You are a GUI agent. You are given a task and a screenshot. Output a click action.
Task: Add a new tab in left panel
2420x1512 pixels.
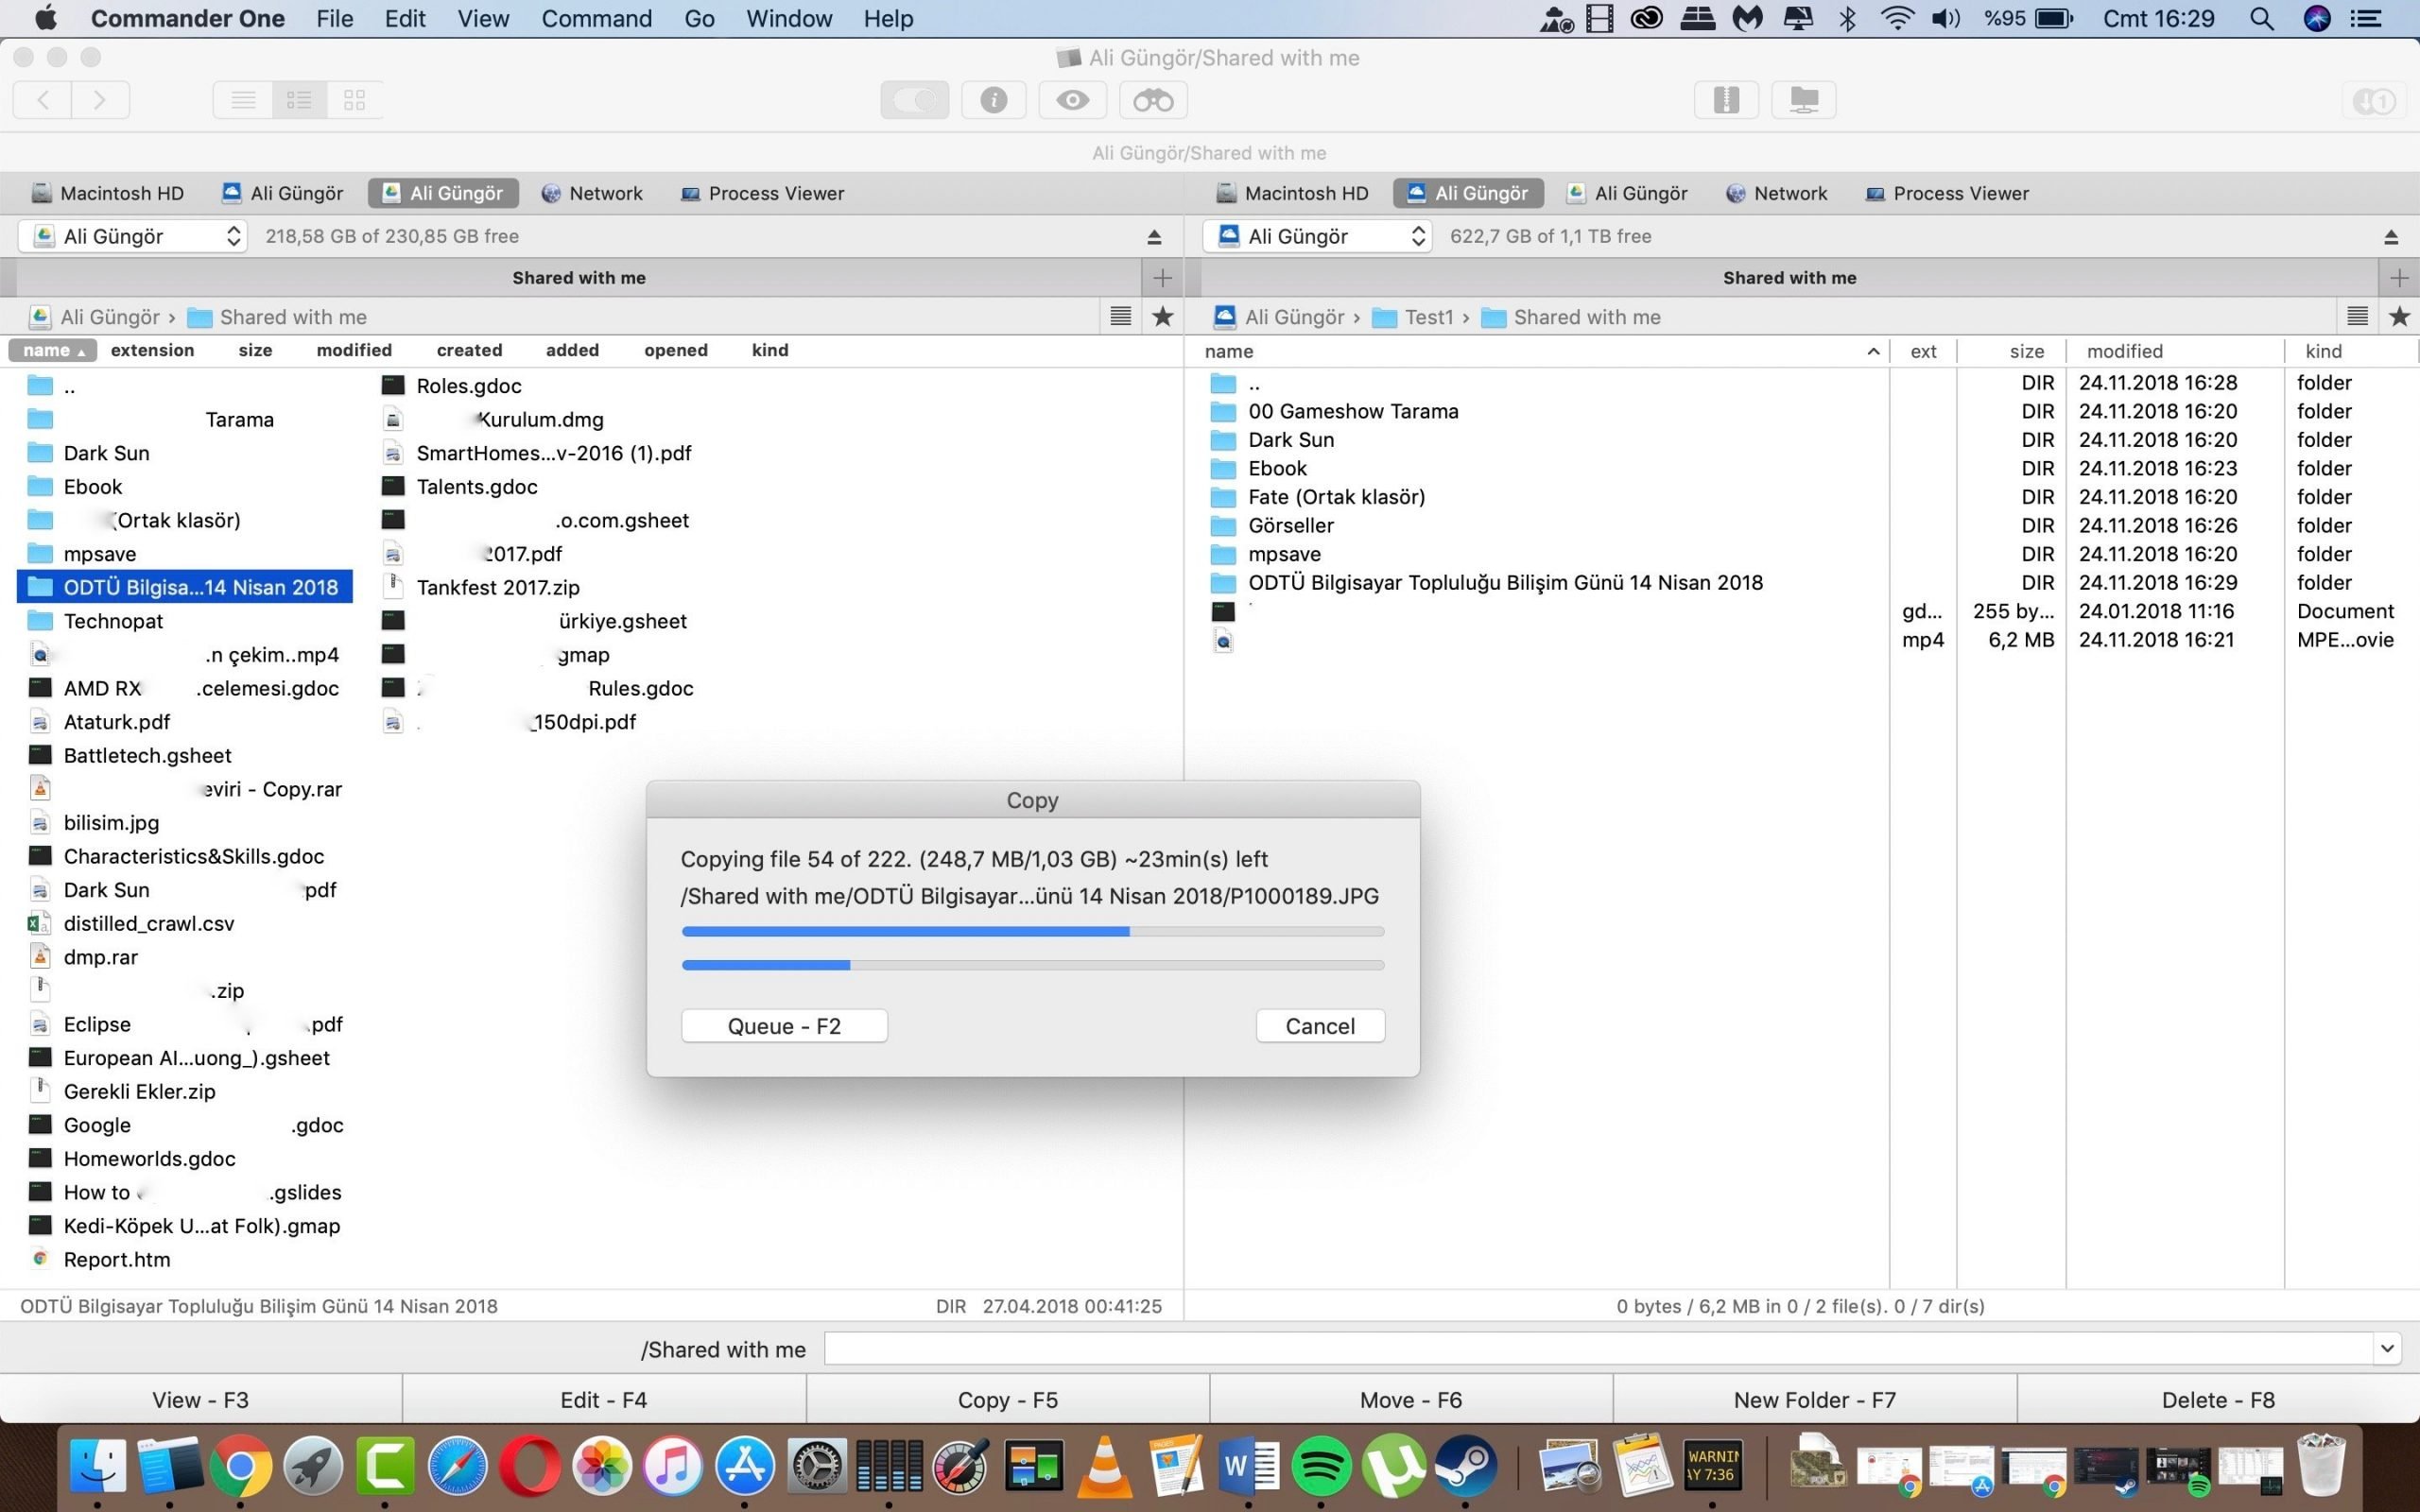(1162, 278)
